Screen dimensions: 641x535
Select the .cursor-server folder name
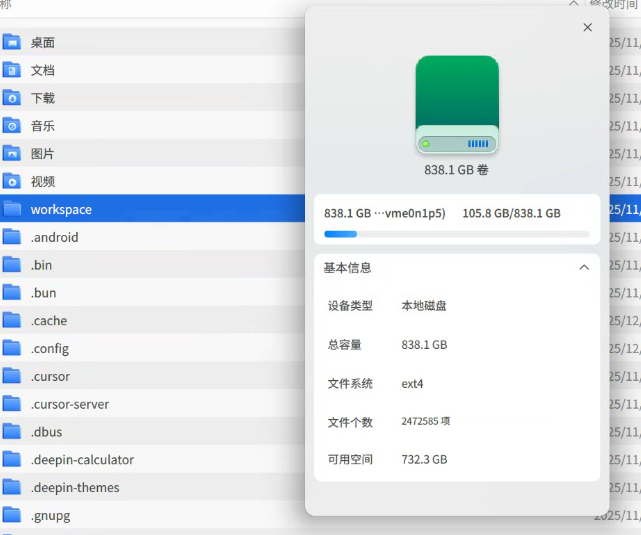[70, 404]
